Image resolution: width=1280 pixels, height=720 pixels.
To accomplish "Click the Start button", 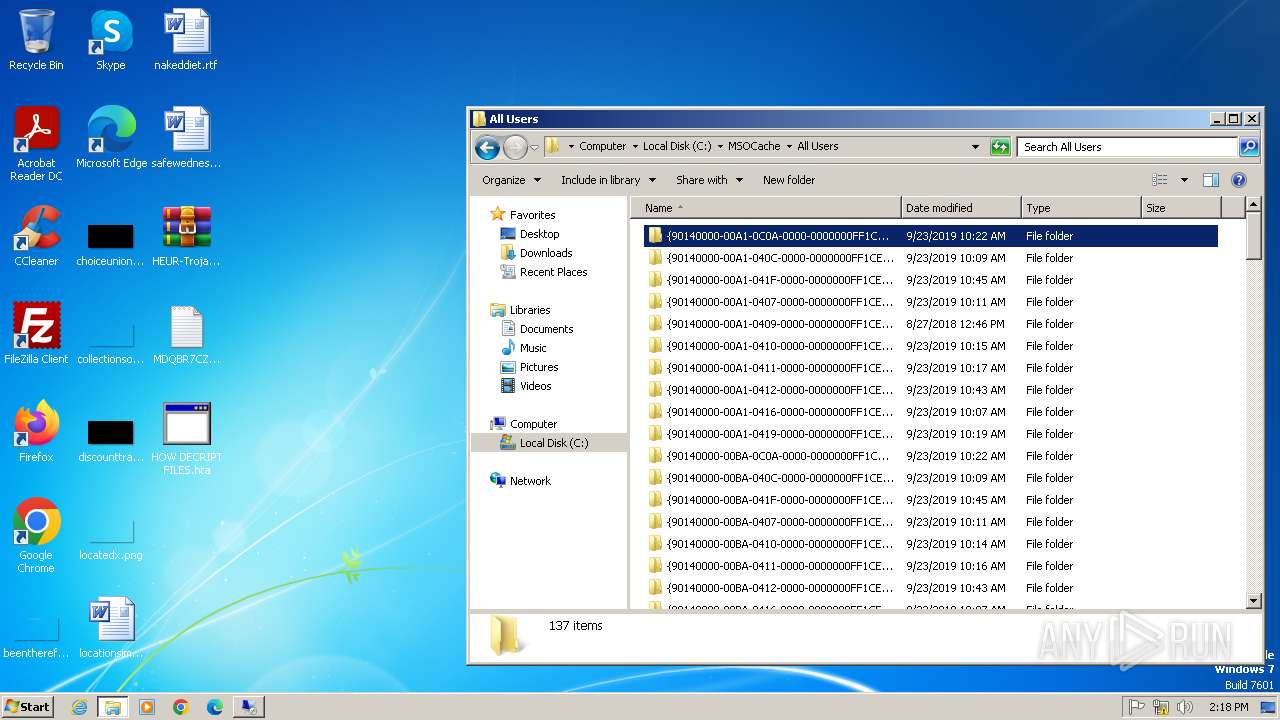I will click(28, 706).
